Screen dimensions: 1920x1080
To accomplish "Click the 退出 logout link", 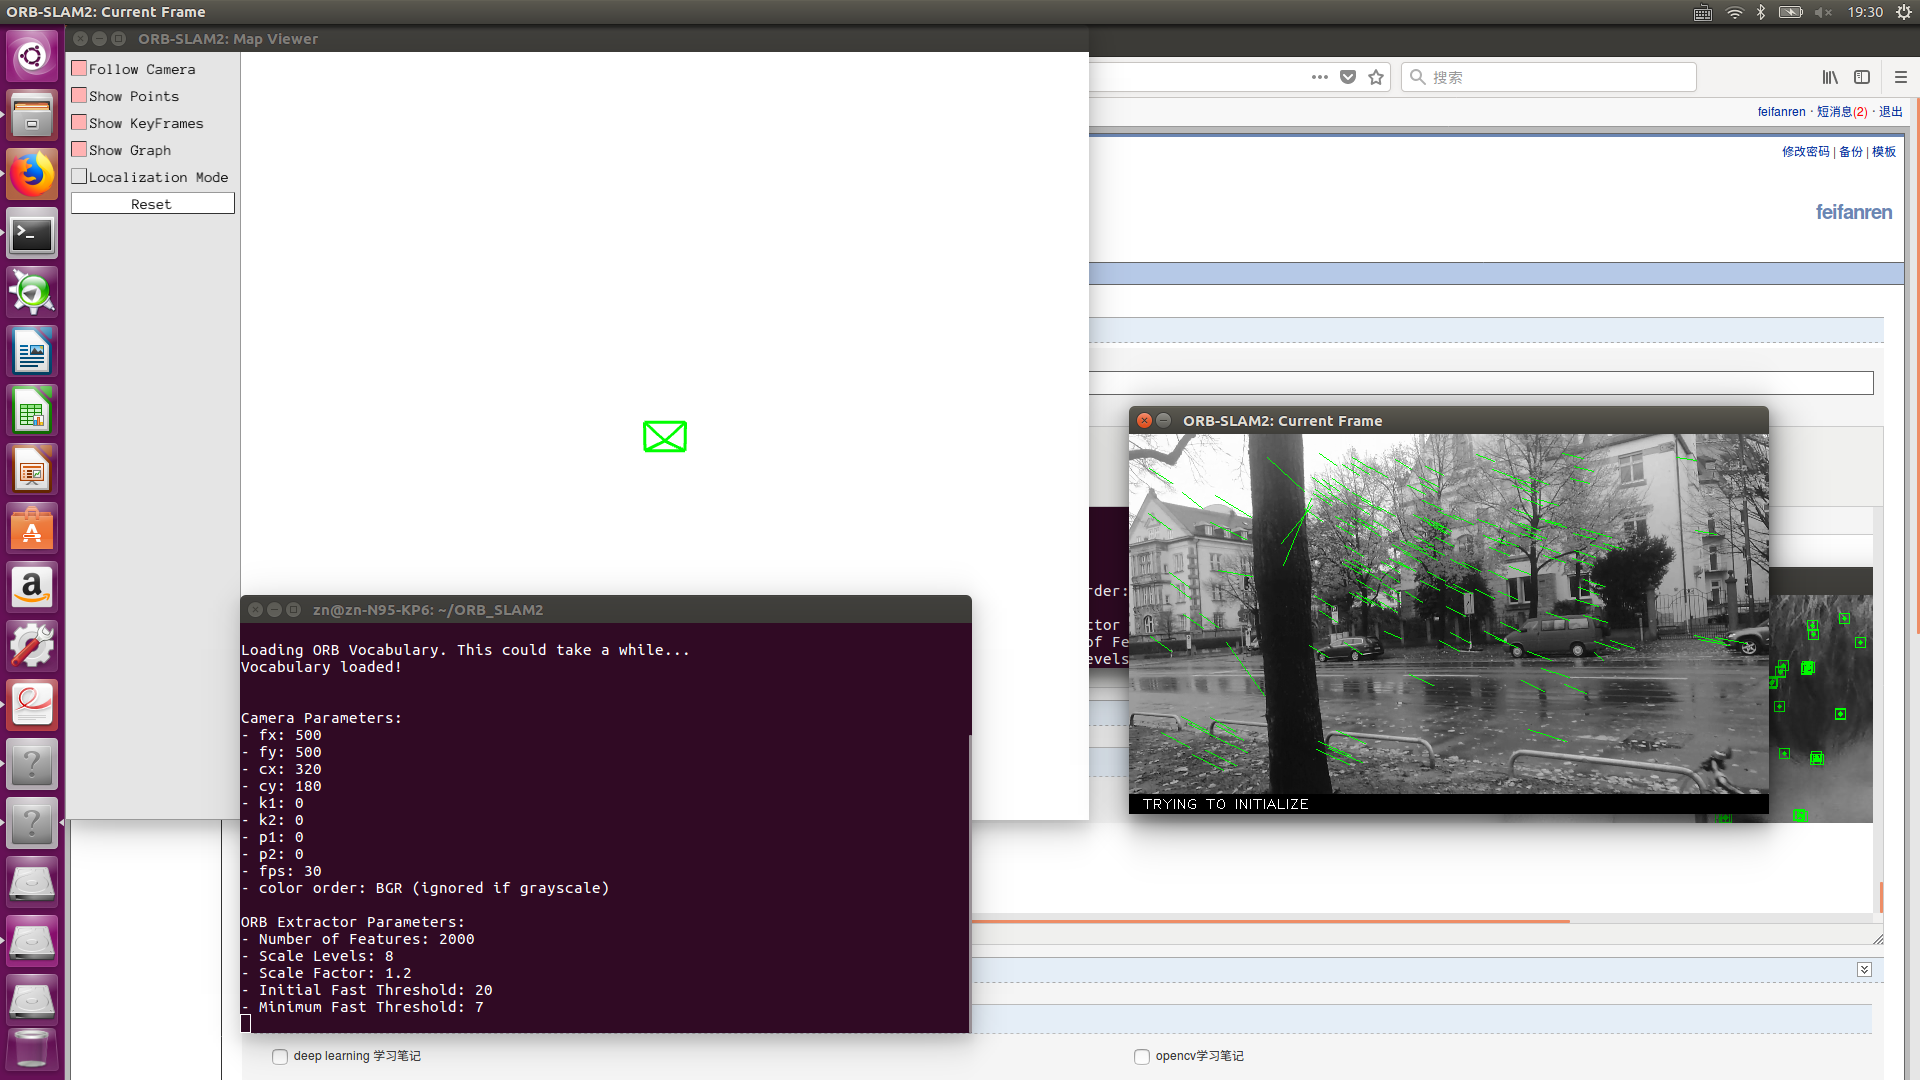I will point(1890,112).
